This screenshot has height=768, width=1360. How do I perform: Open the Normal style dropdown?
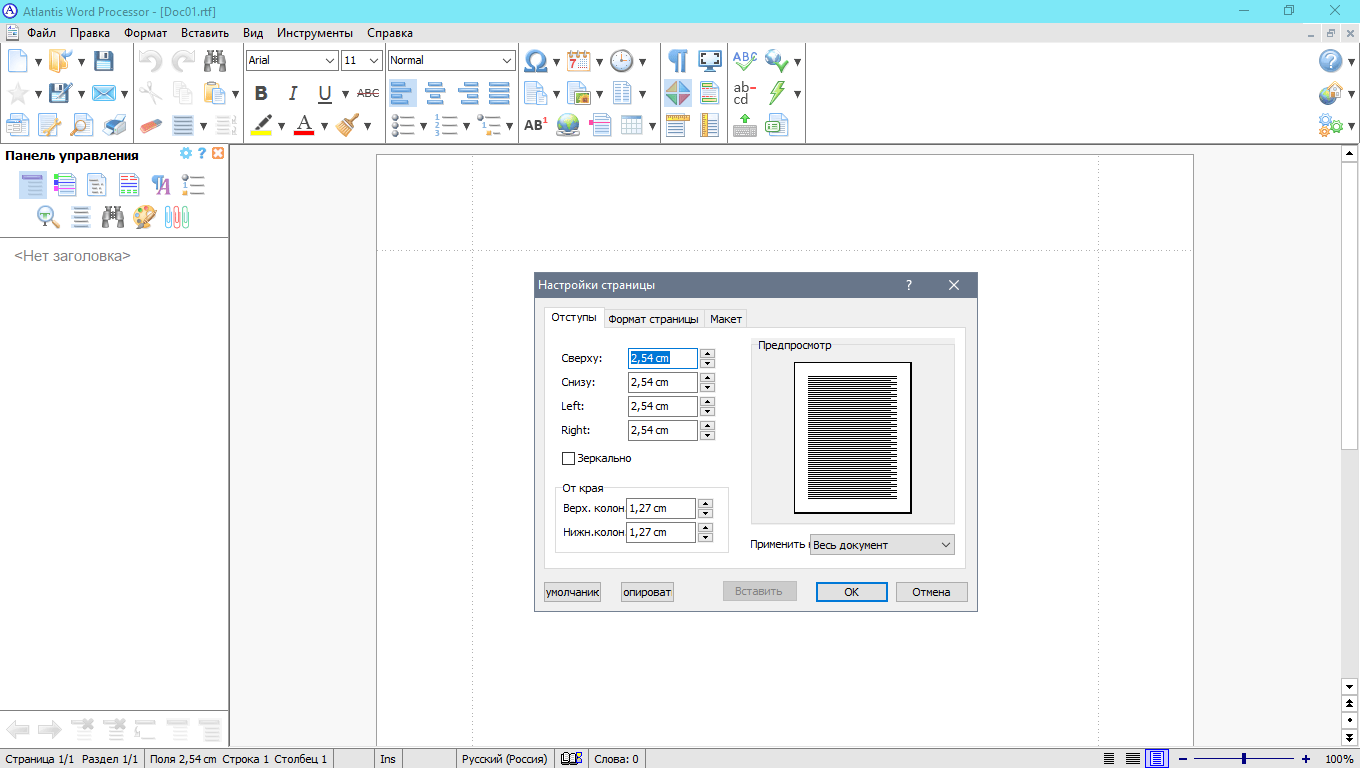click(507, 60)
